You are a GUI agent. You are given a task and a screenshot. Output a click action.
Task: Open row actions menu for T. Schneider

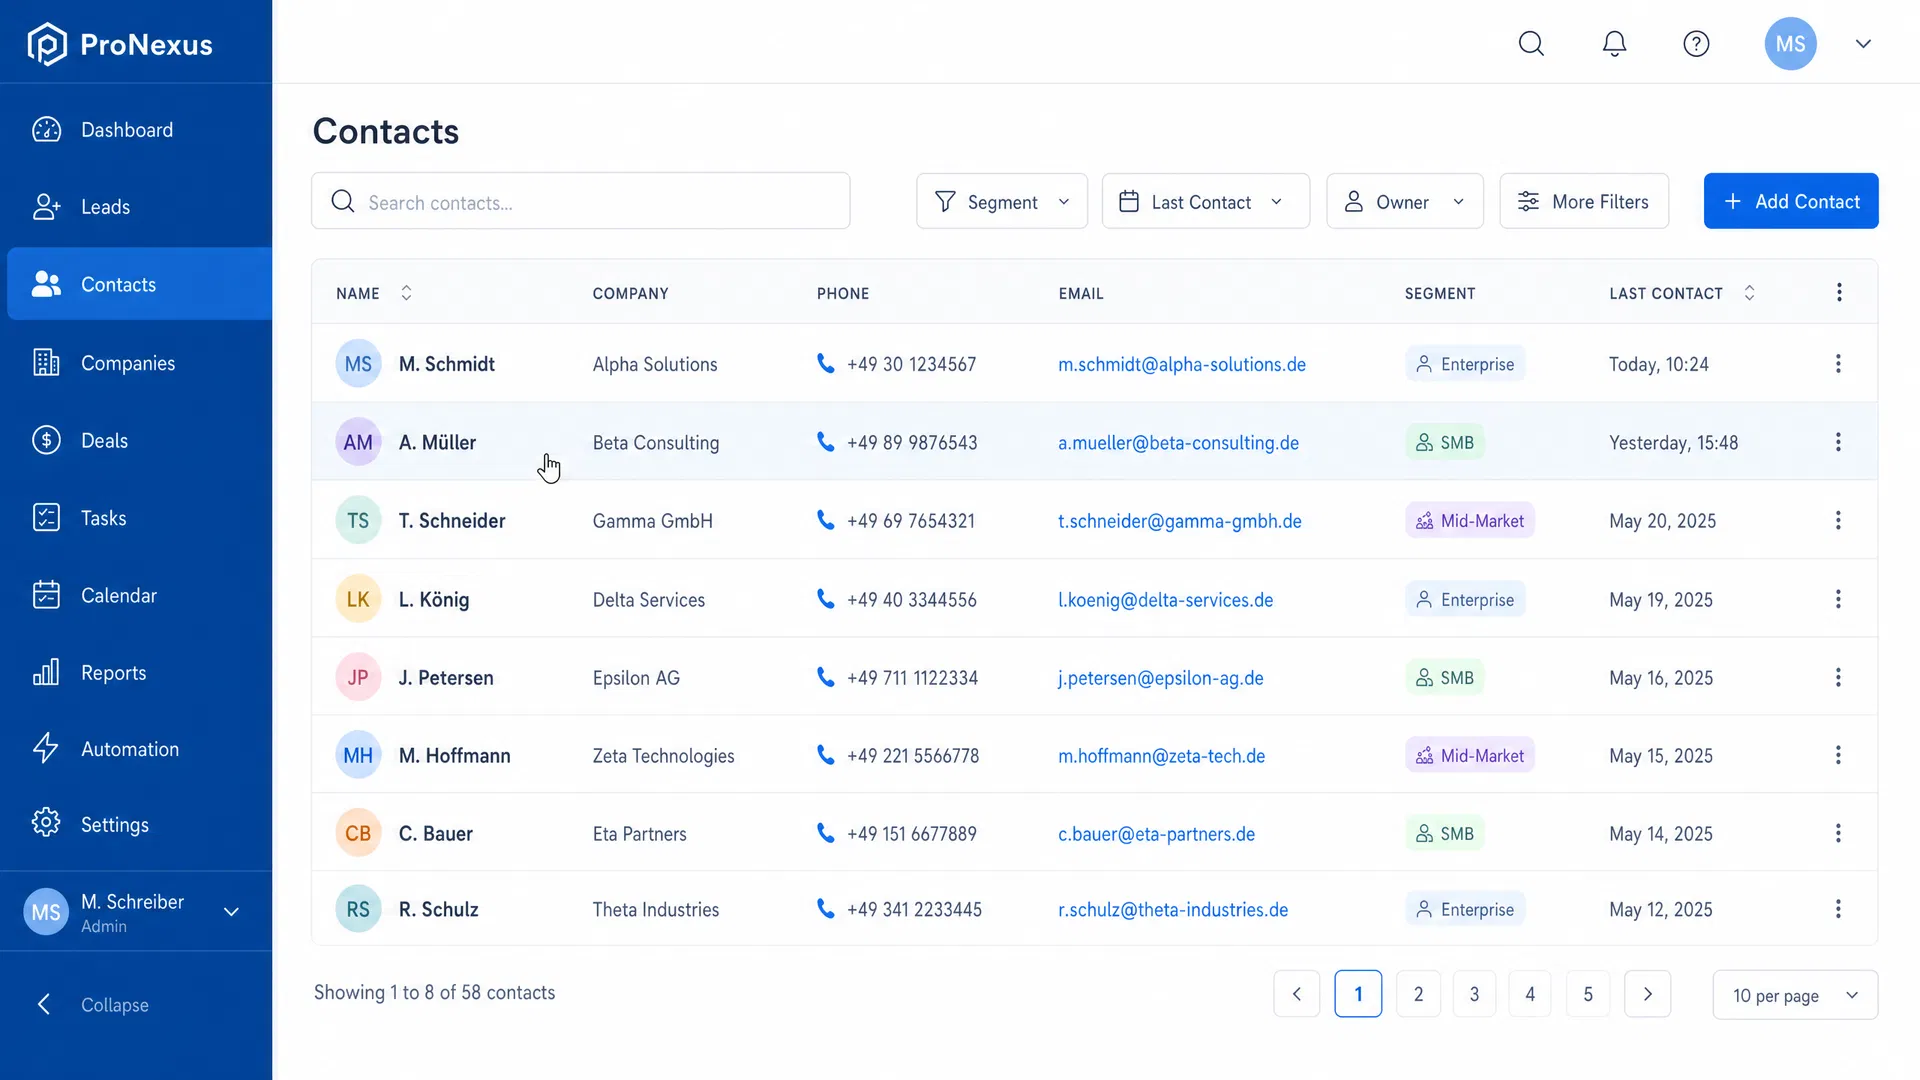tap(1838, 520)
